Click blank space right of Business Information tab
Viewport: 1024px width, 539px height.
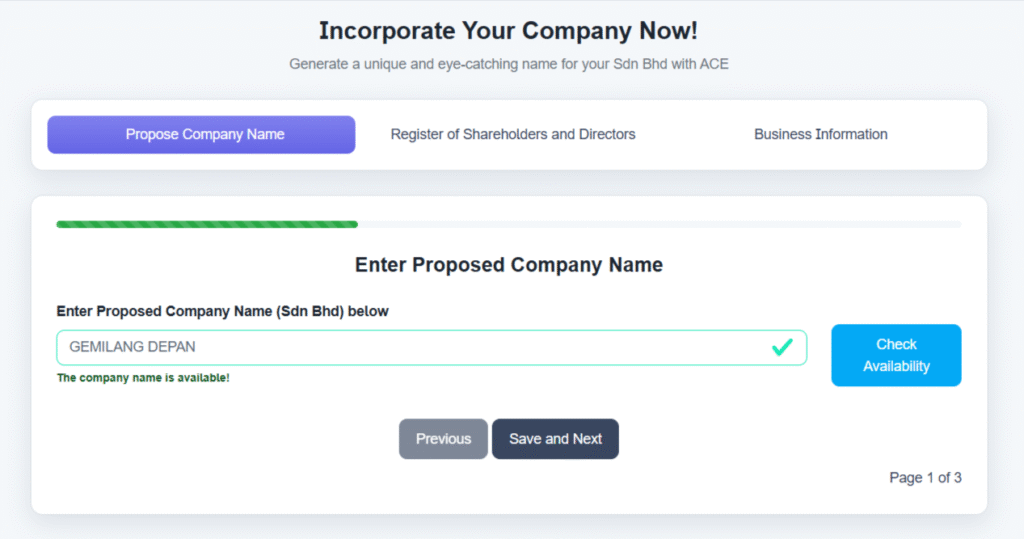point(940,135)
